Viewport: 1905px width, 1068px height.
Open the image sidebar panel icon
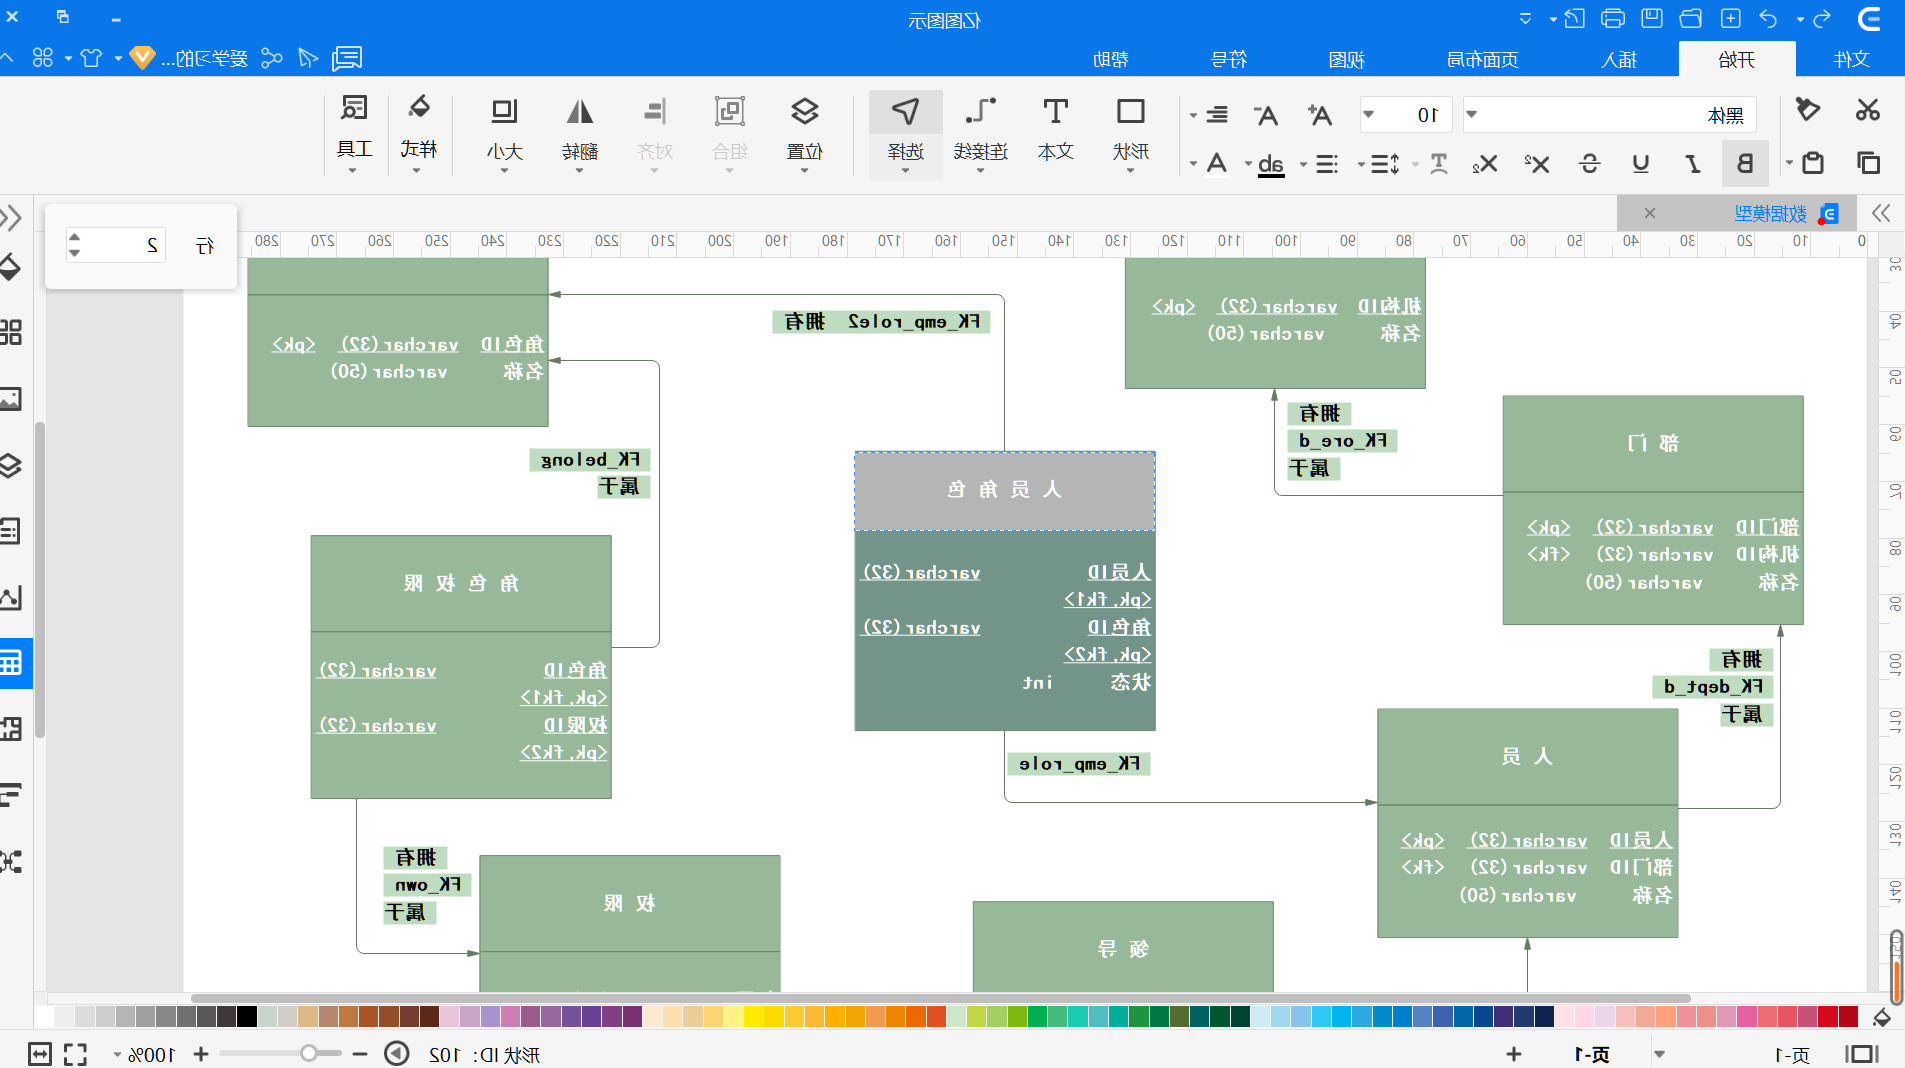coord(10,399)
